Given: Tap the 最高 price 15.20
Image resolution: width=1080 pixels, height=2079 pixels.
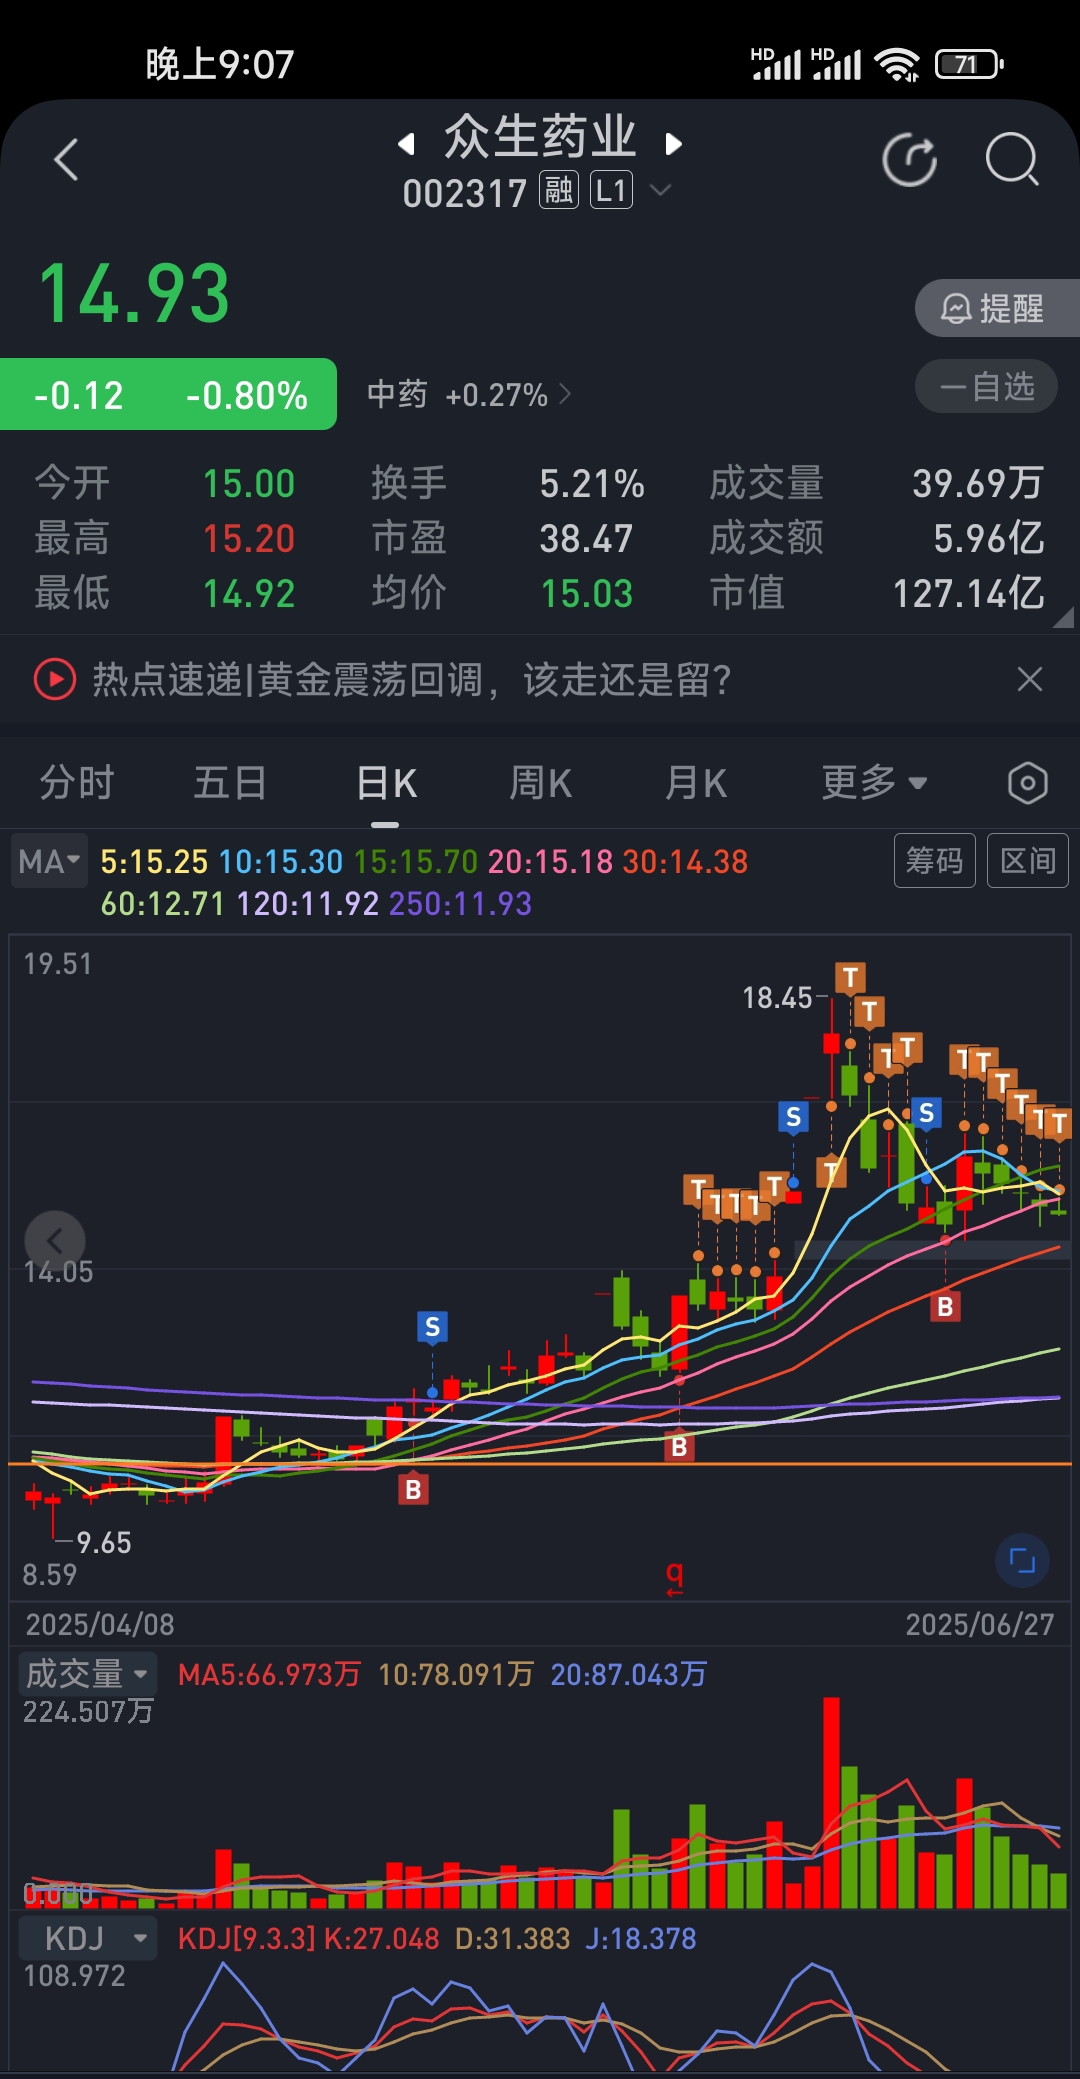Looking at the screenshot, I should coord(249,539).
